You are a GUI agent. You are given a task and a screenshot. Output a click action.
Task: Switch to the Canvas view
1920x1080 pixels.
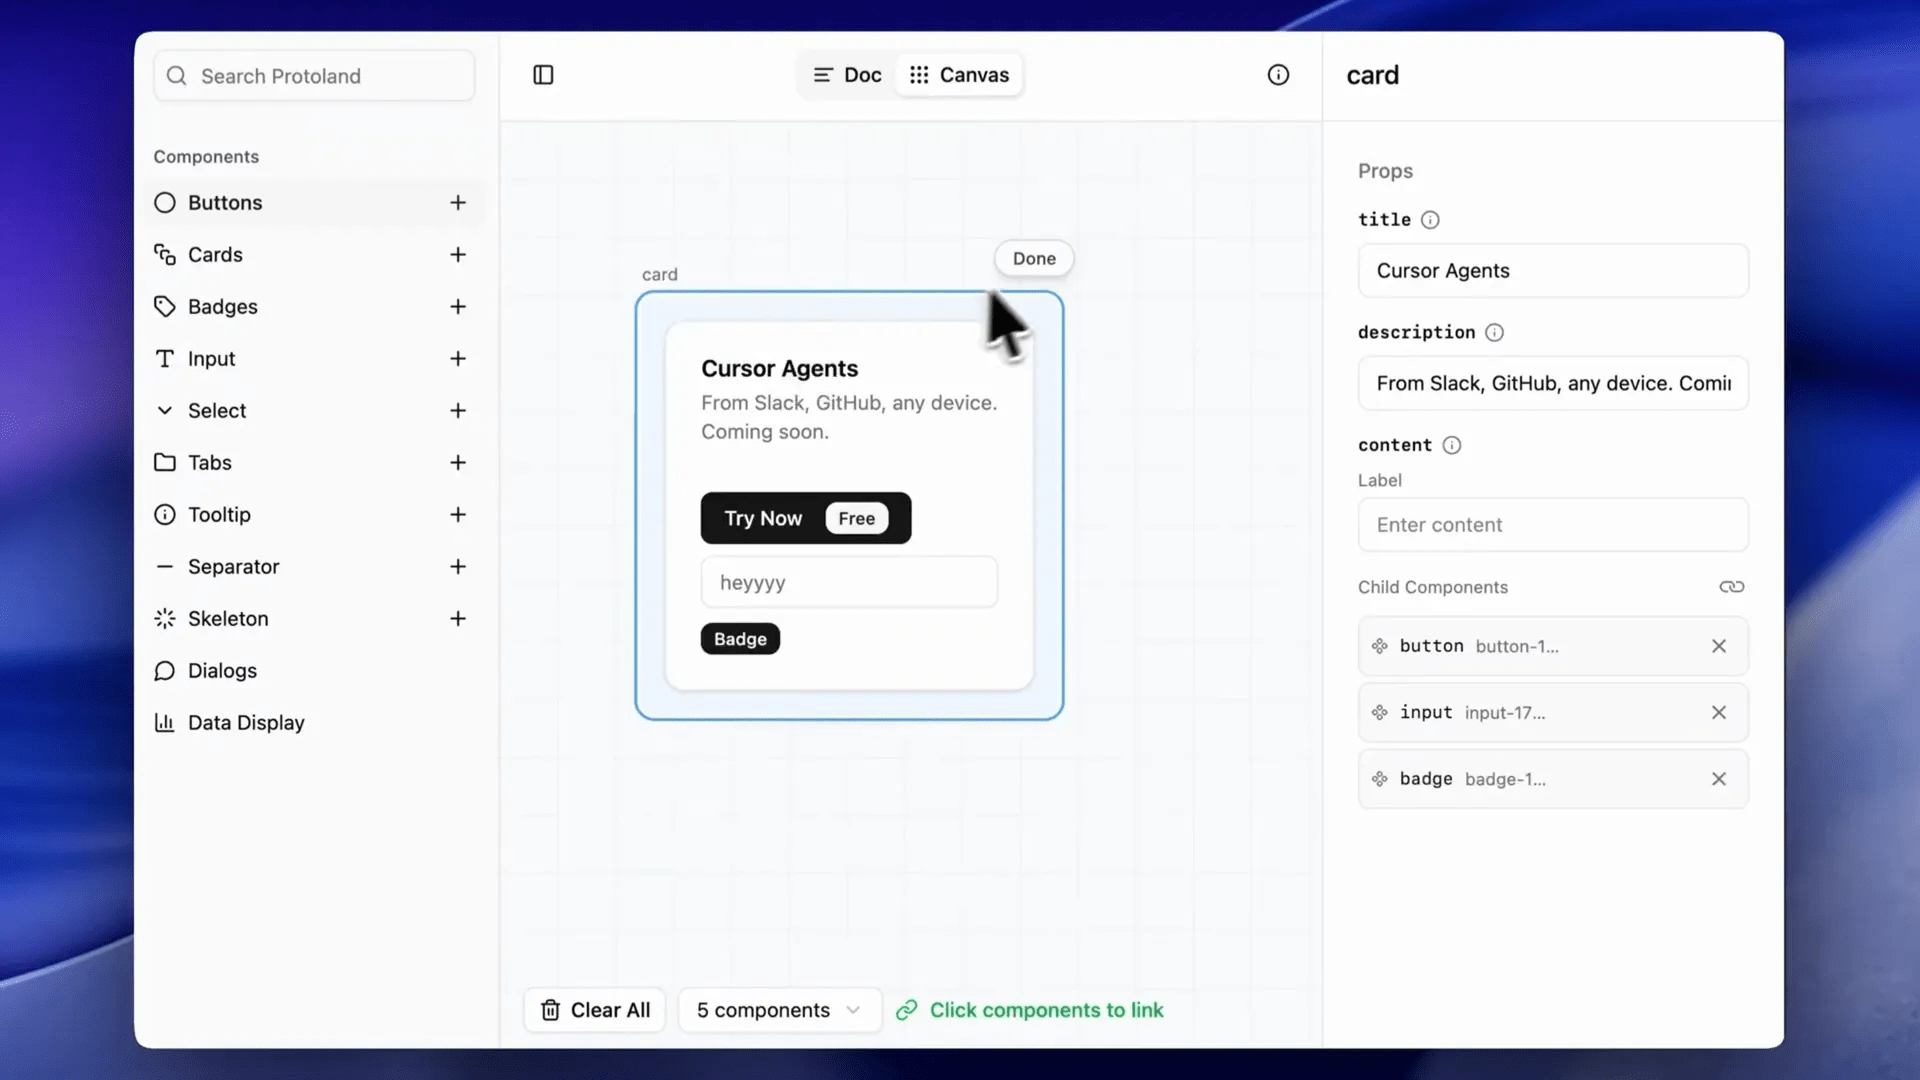point(959,75)
